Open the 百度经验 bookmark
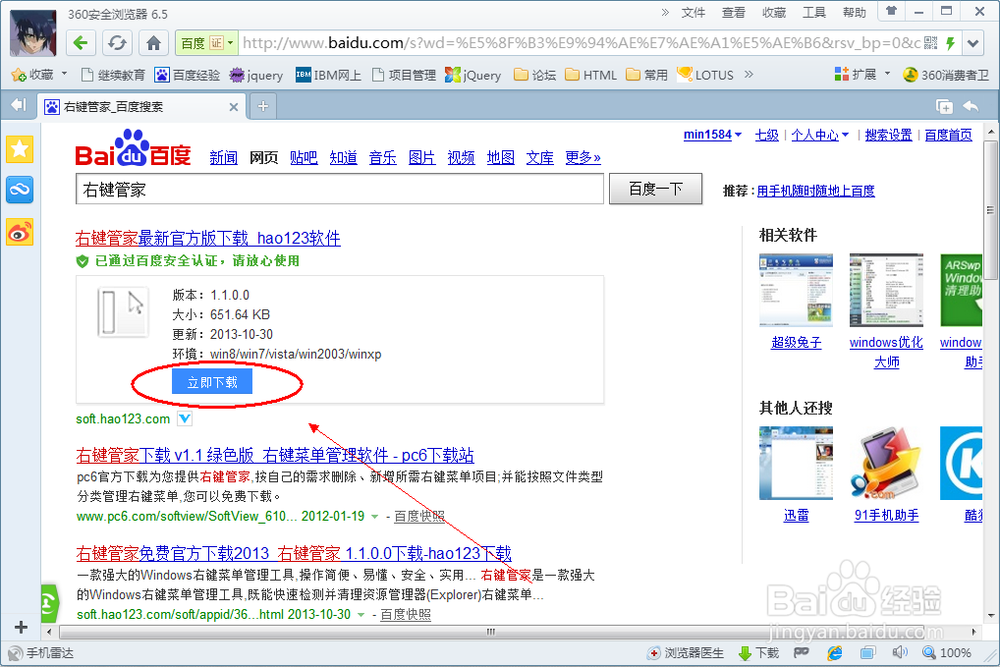This screenshot has width=1000, height=667. click(x=188, y=75)
